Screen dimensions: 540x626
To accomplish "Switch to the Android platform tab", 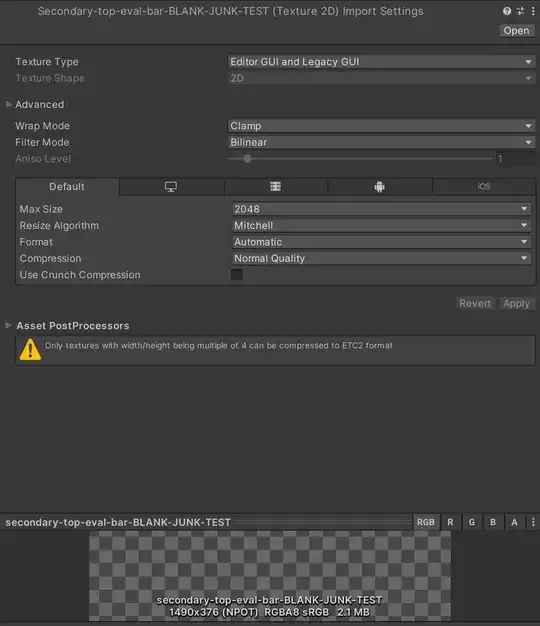I will pos(380,187).
